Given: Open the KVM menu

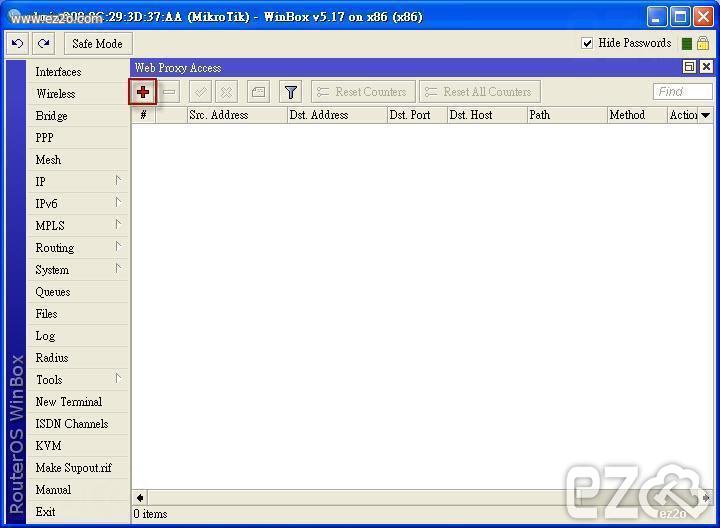Looking at the screenshot, I should click(78, 446).
